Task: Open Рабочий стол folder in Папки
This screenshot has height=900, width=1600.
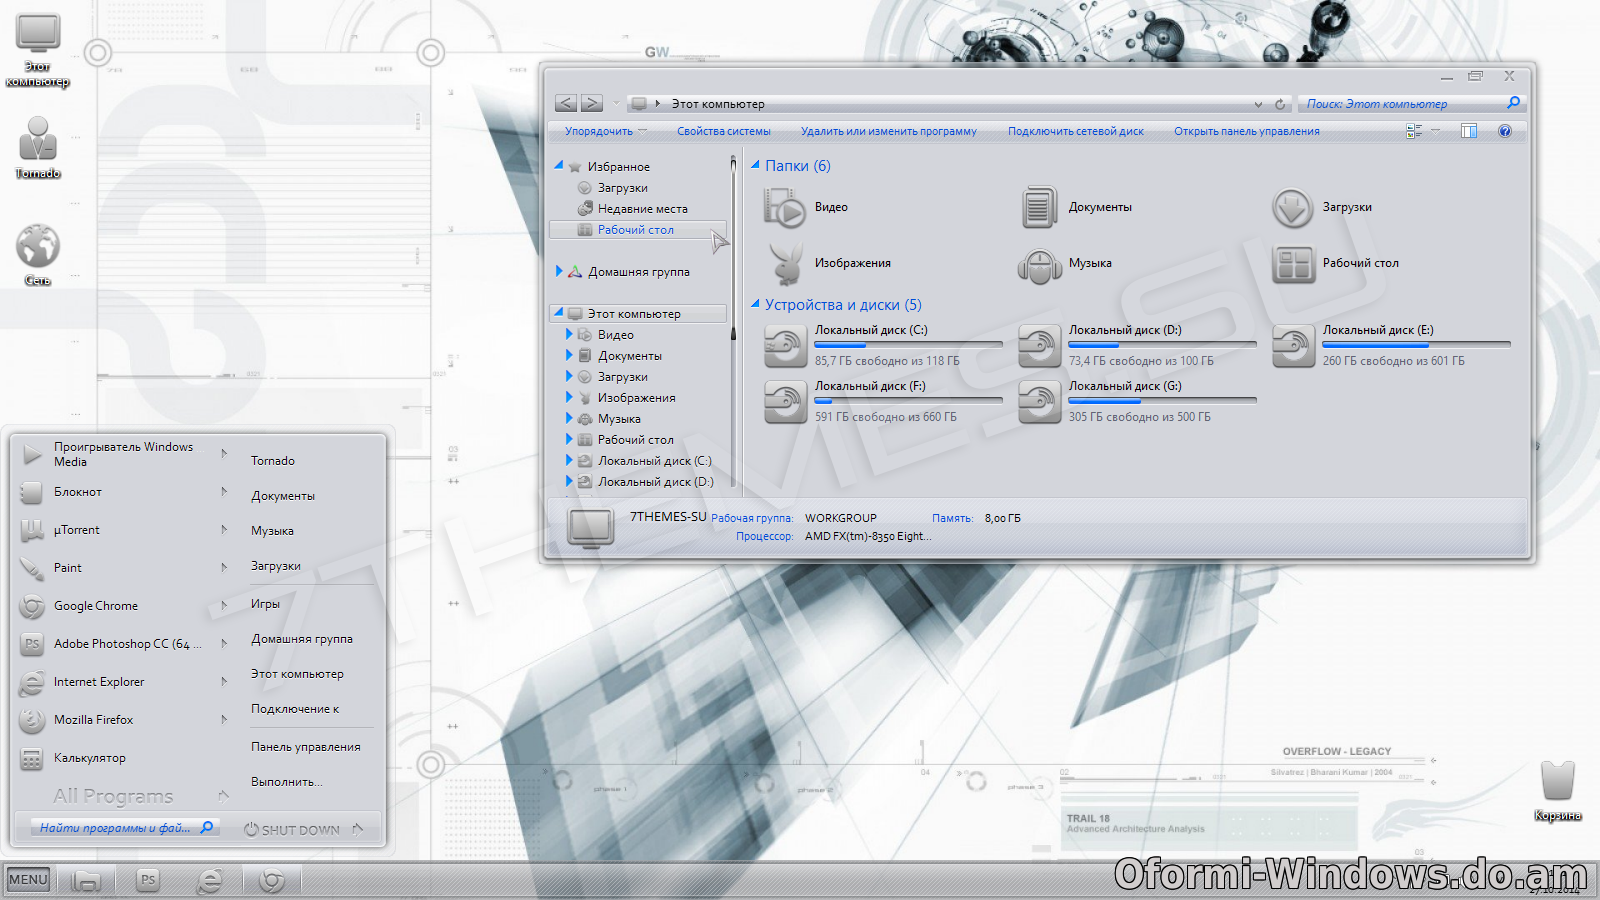Action: click(x=1292, y=264)
